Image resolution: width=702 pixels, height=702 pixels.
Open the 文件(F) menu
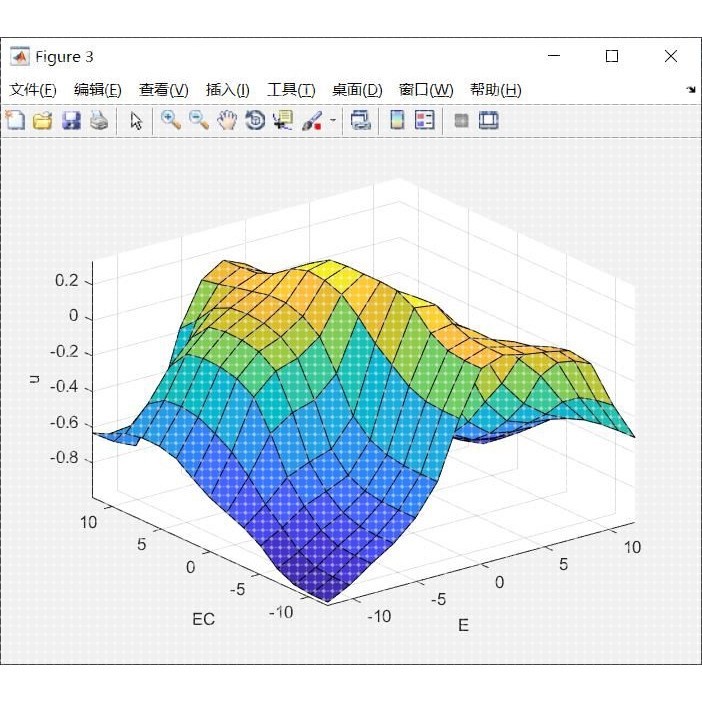(33, 90)
